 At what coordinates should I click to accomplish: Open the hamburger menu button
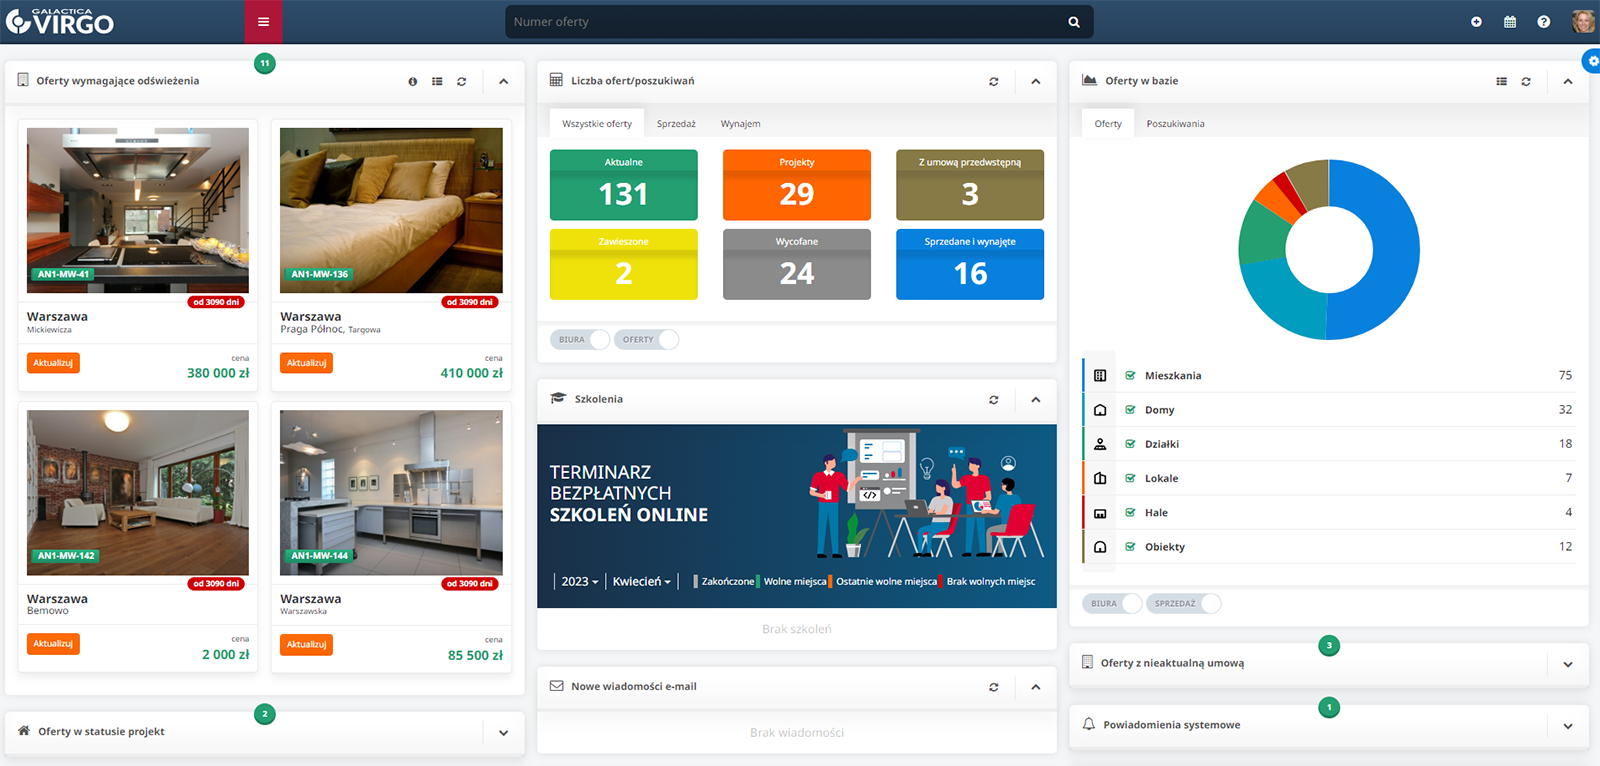[263, 22]
